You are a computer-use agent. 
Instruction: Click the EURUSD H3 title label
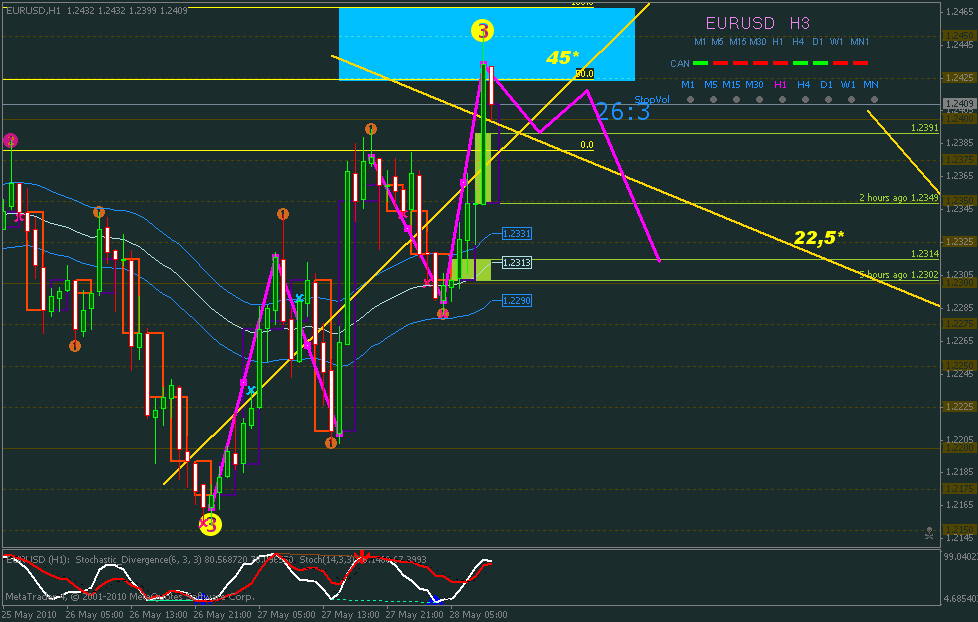click(x=758, y=23)
